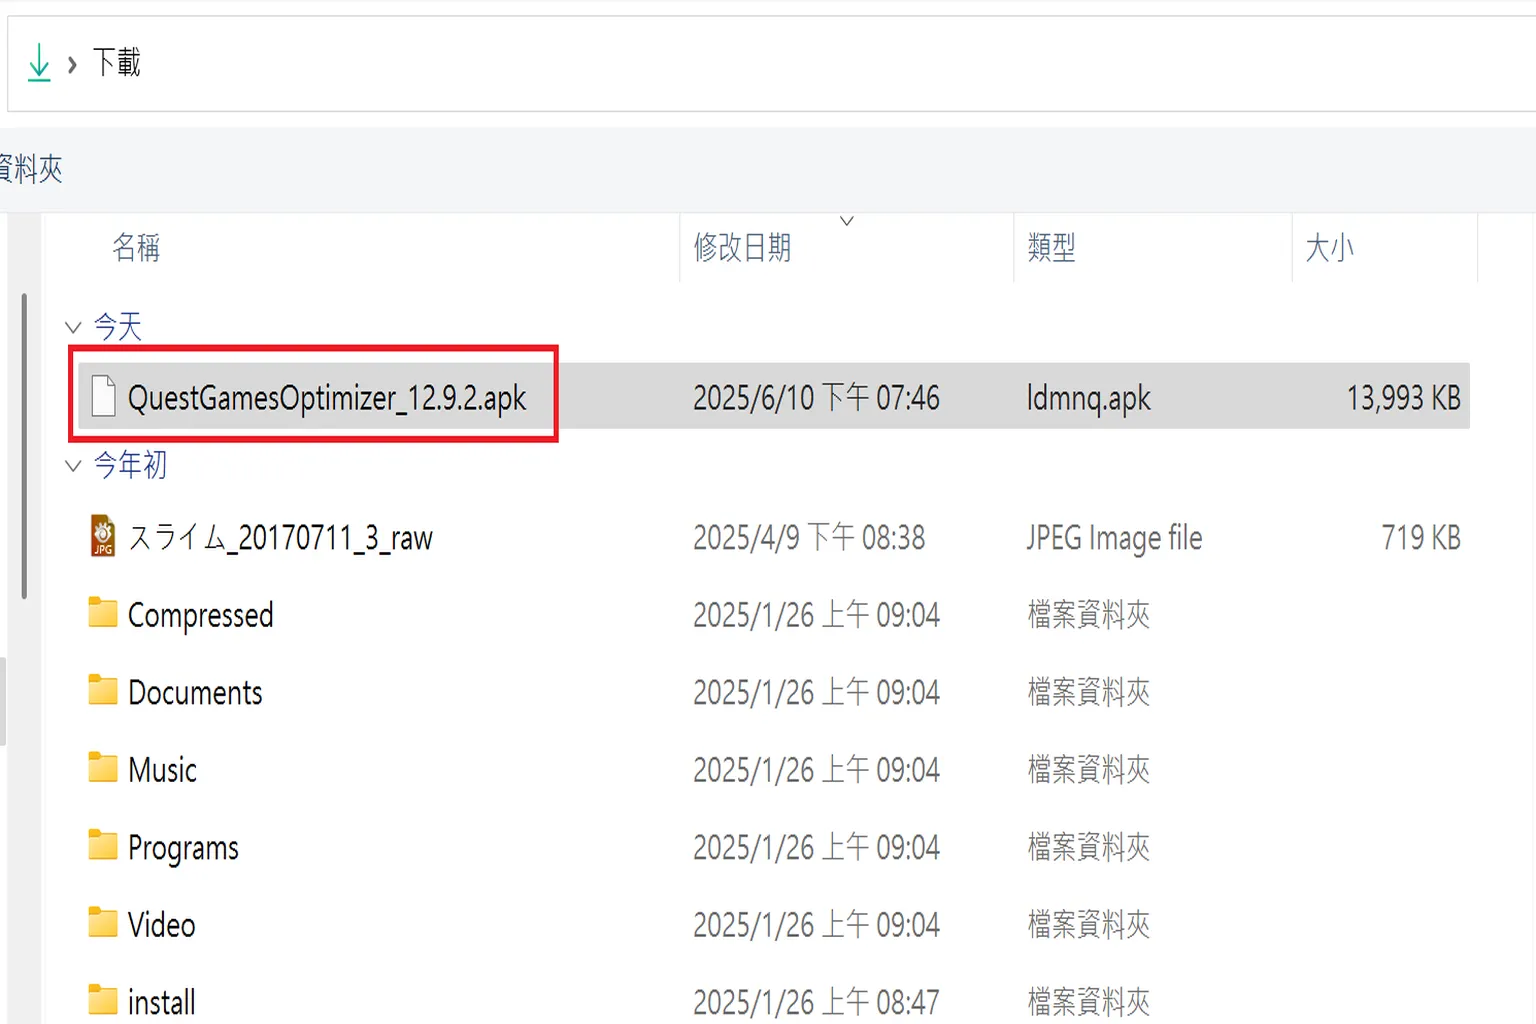Click the 下載 breadcrumb in the address bar
This screenshot has width=1536, height=1024.
115,62
